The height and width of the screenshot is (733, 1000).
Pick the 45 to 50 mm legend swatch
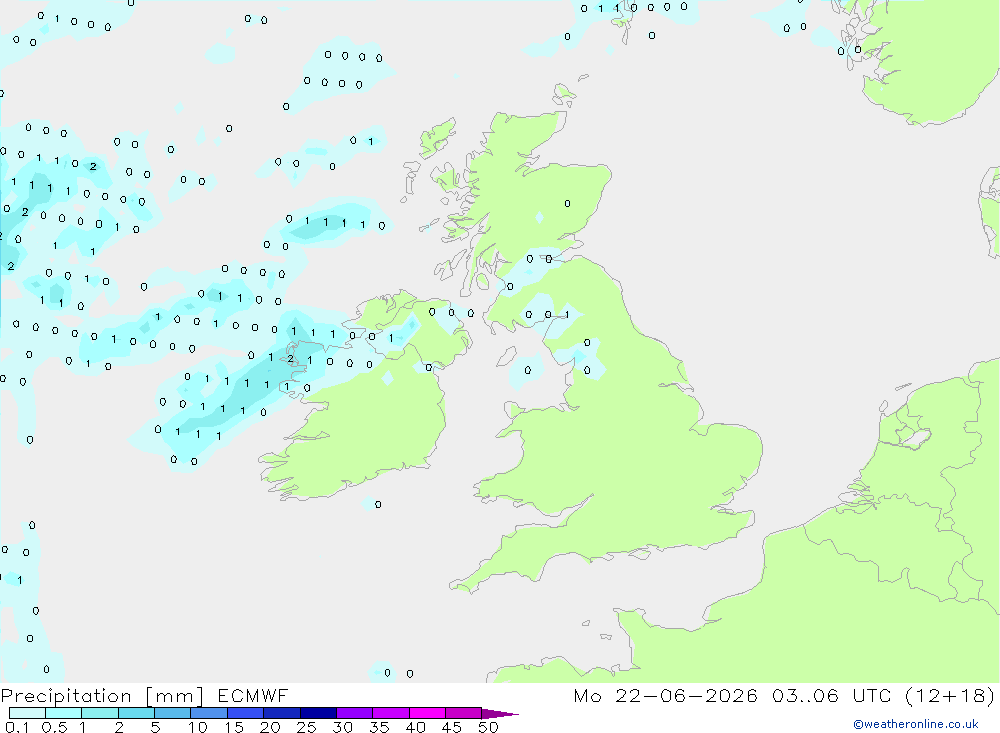(x=464, y=713)
